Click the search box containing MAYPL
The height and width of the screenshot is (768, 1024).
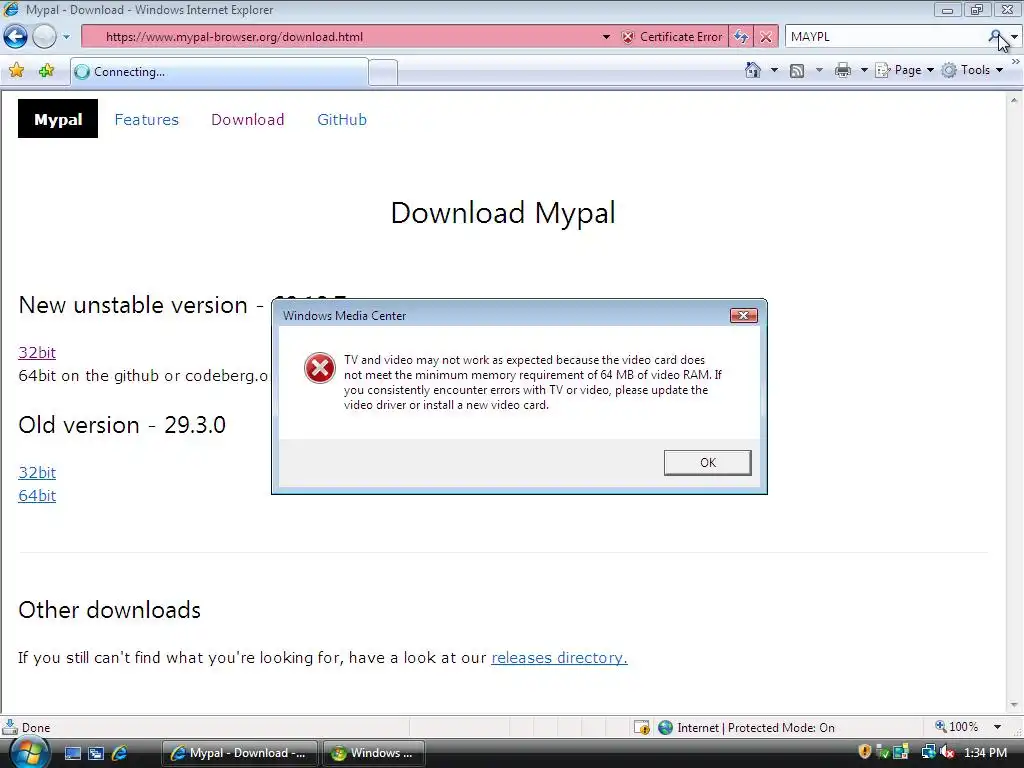(x=885, y=37)
